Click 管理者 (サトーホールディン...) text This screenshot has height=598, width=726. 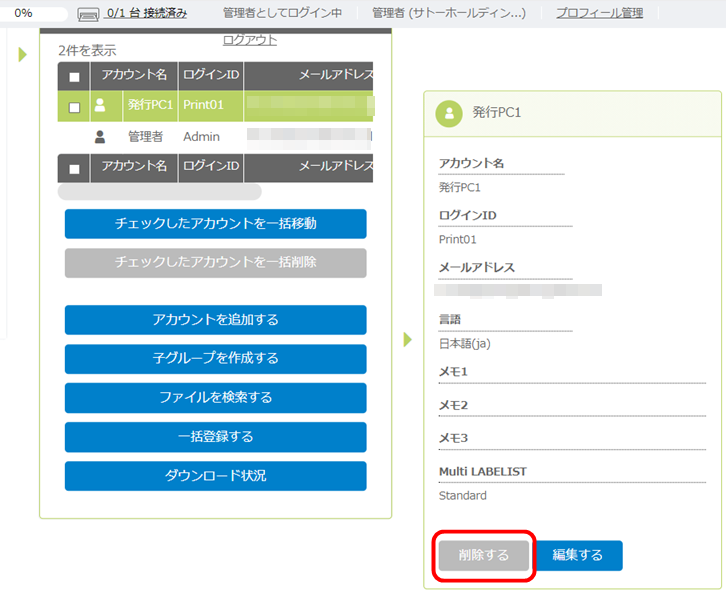pos(449,13)
